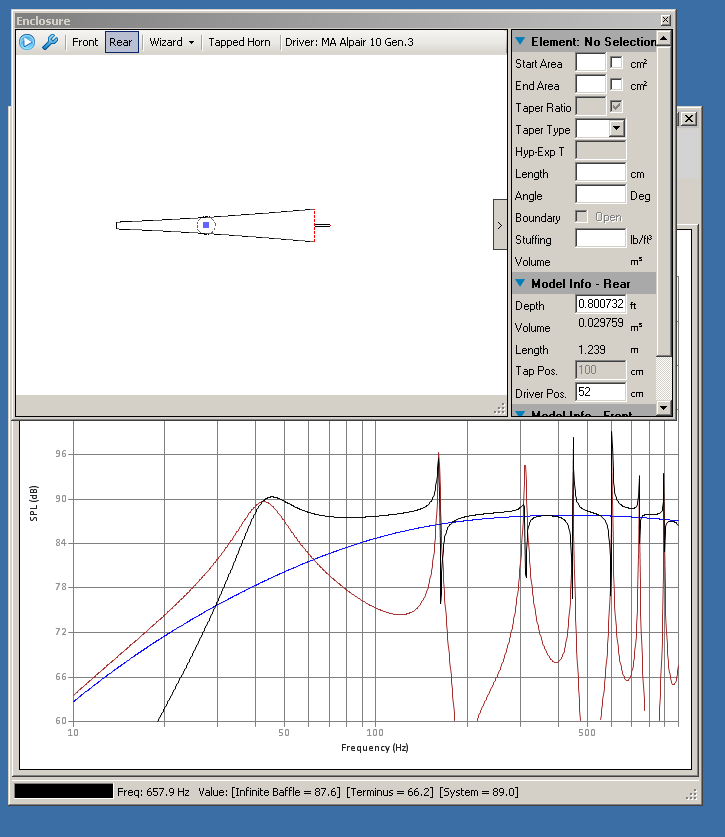Click the Start Area input field
The image size is (725, 837).
[590, 63]
